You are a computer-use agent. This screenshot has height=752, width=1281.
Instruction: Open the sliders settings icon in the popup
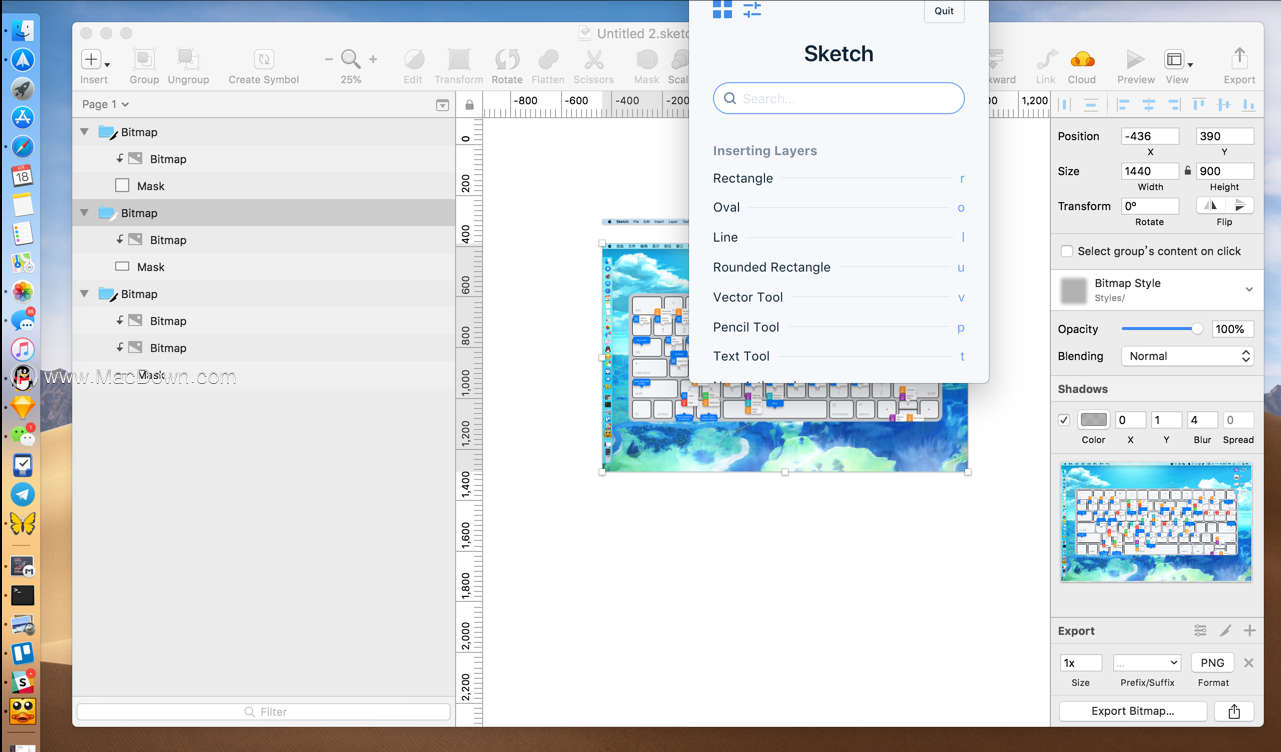752,10
